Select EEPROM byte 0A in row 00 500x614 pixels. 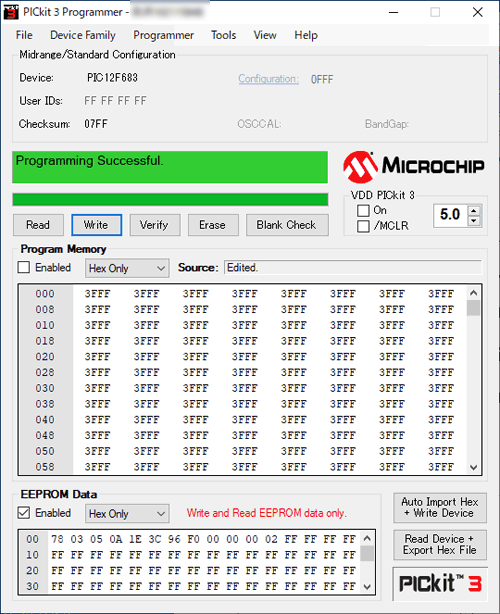pos(116,539)
